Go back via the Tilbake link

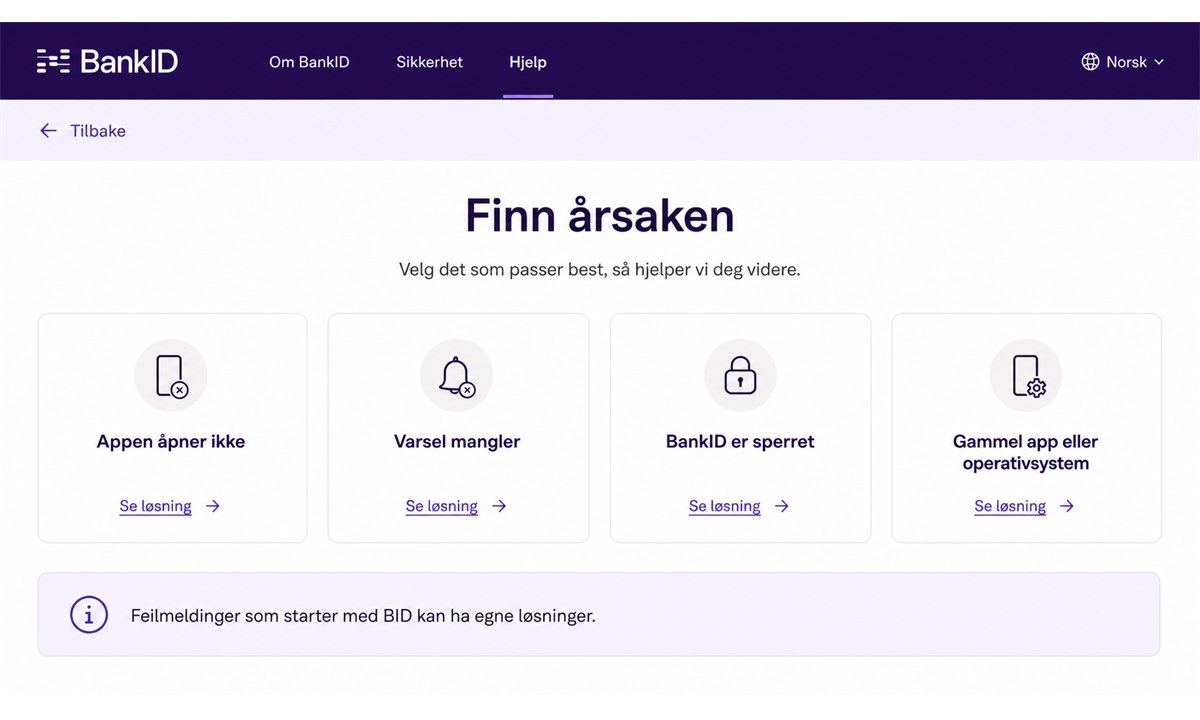(98, 131)
